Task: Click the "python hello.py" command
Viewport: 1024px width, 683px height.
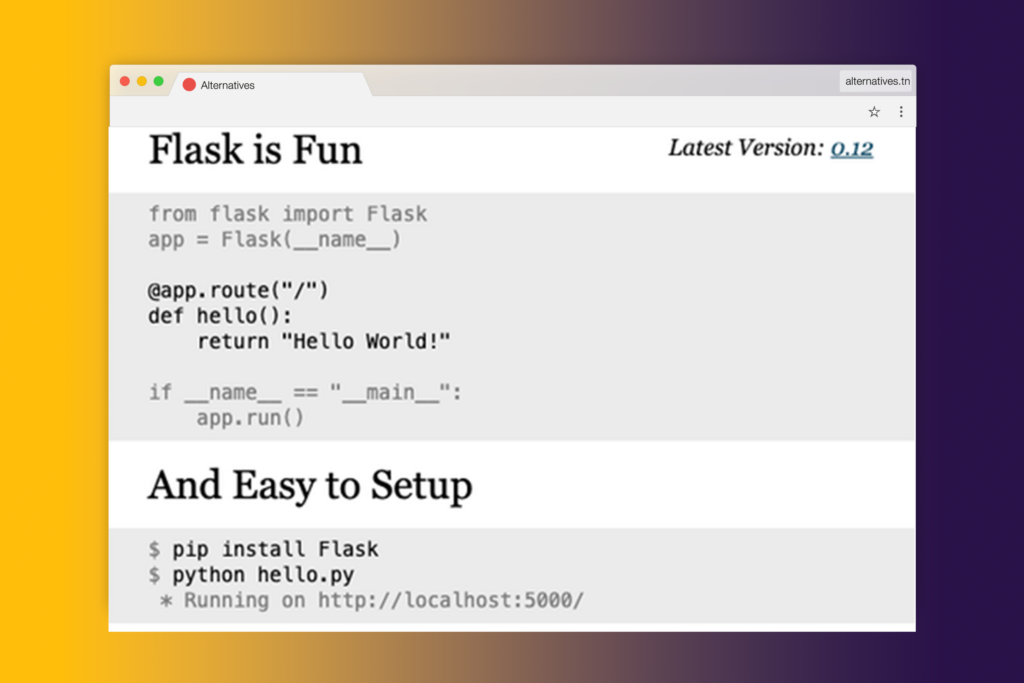Action: (263, 575)
